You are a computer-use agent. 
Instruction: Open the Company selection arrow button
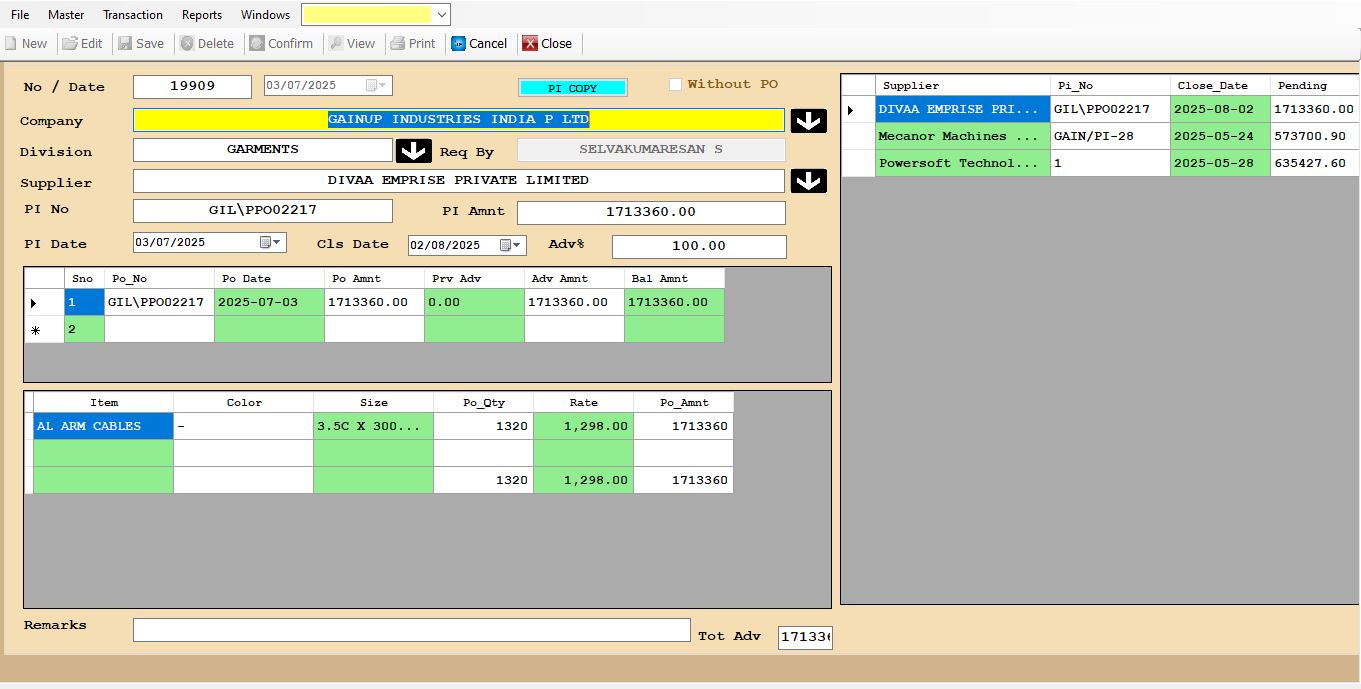click(x=808, y=121)
